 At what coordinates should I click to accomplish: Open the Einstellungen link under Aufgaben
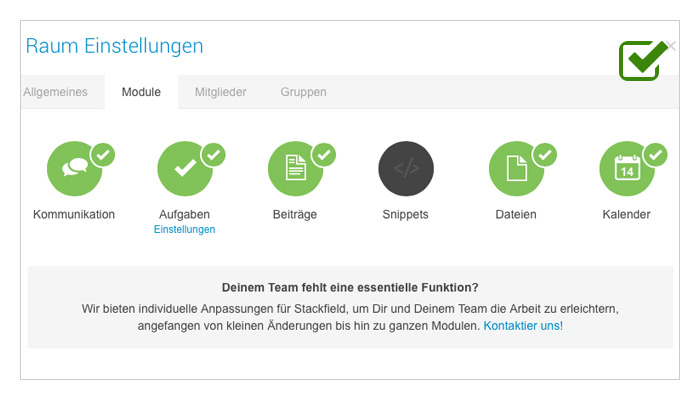(184, 229)
